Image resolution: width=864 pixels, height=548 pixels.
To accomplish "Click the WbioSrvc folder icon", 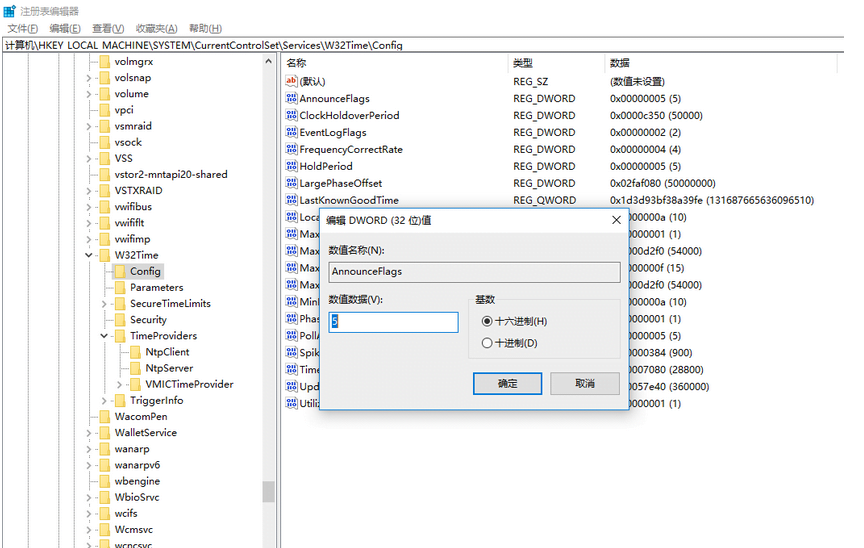I will point(104,497).
